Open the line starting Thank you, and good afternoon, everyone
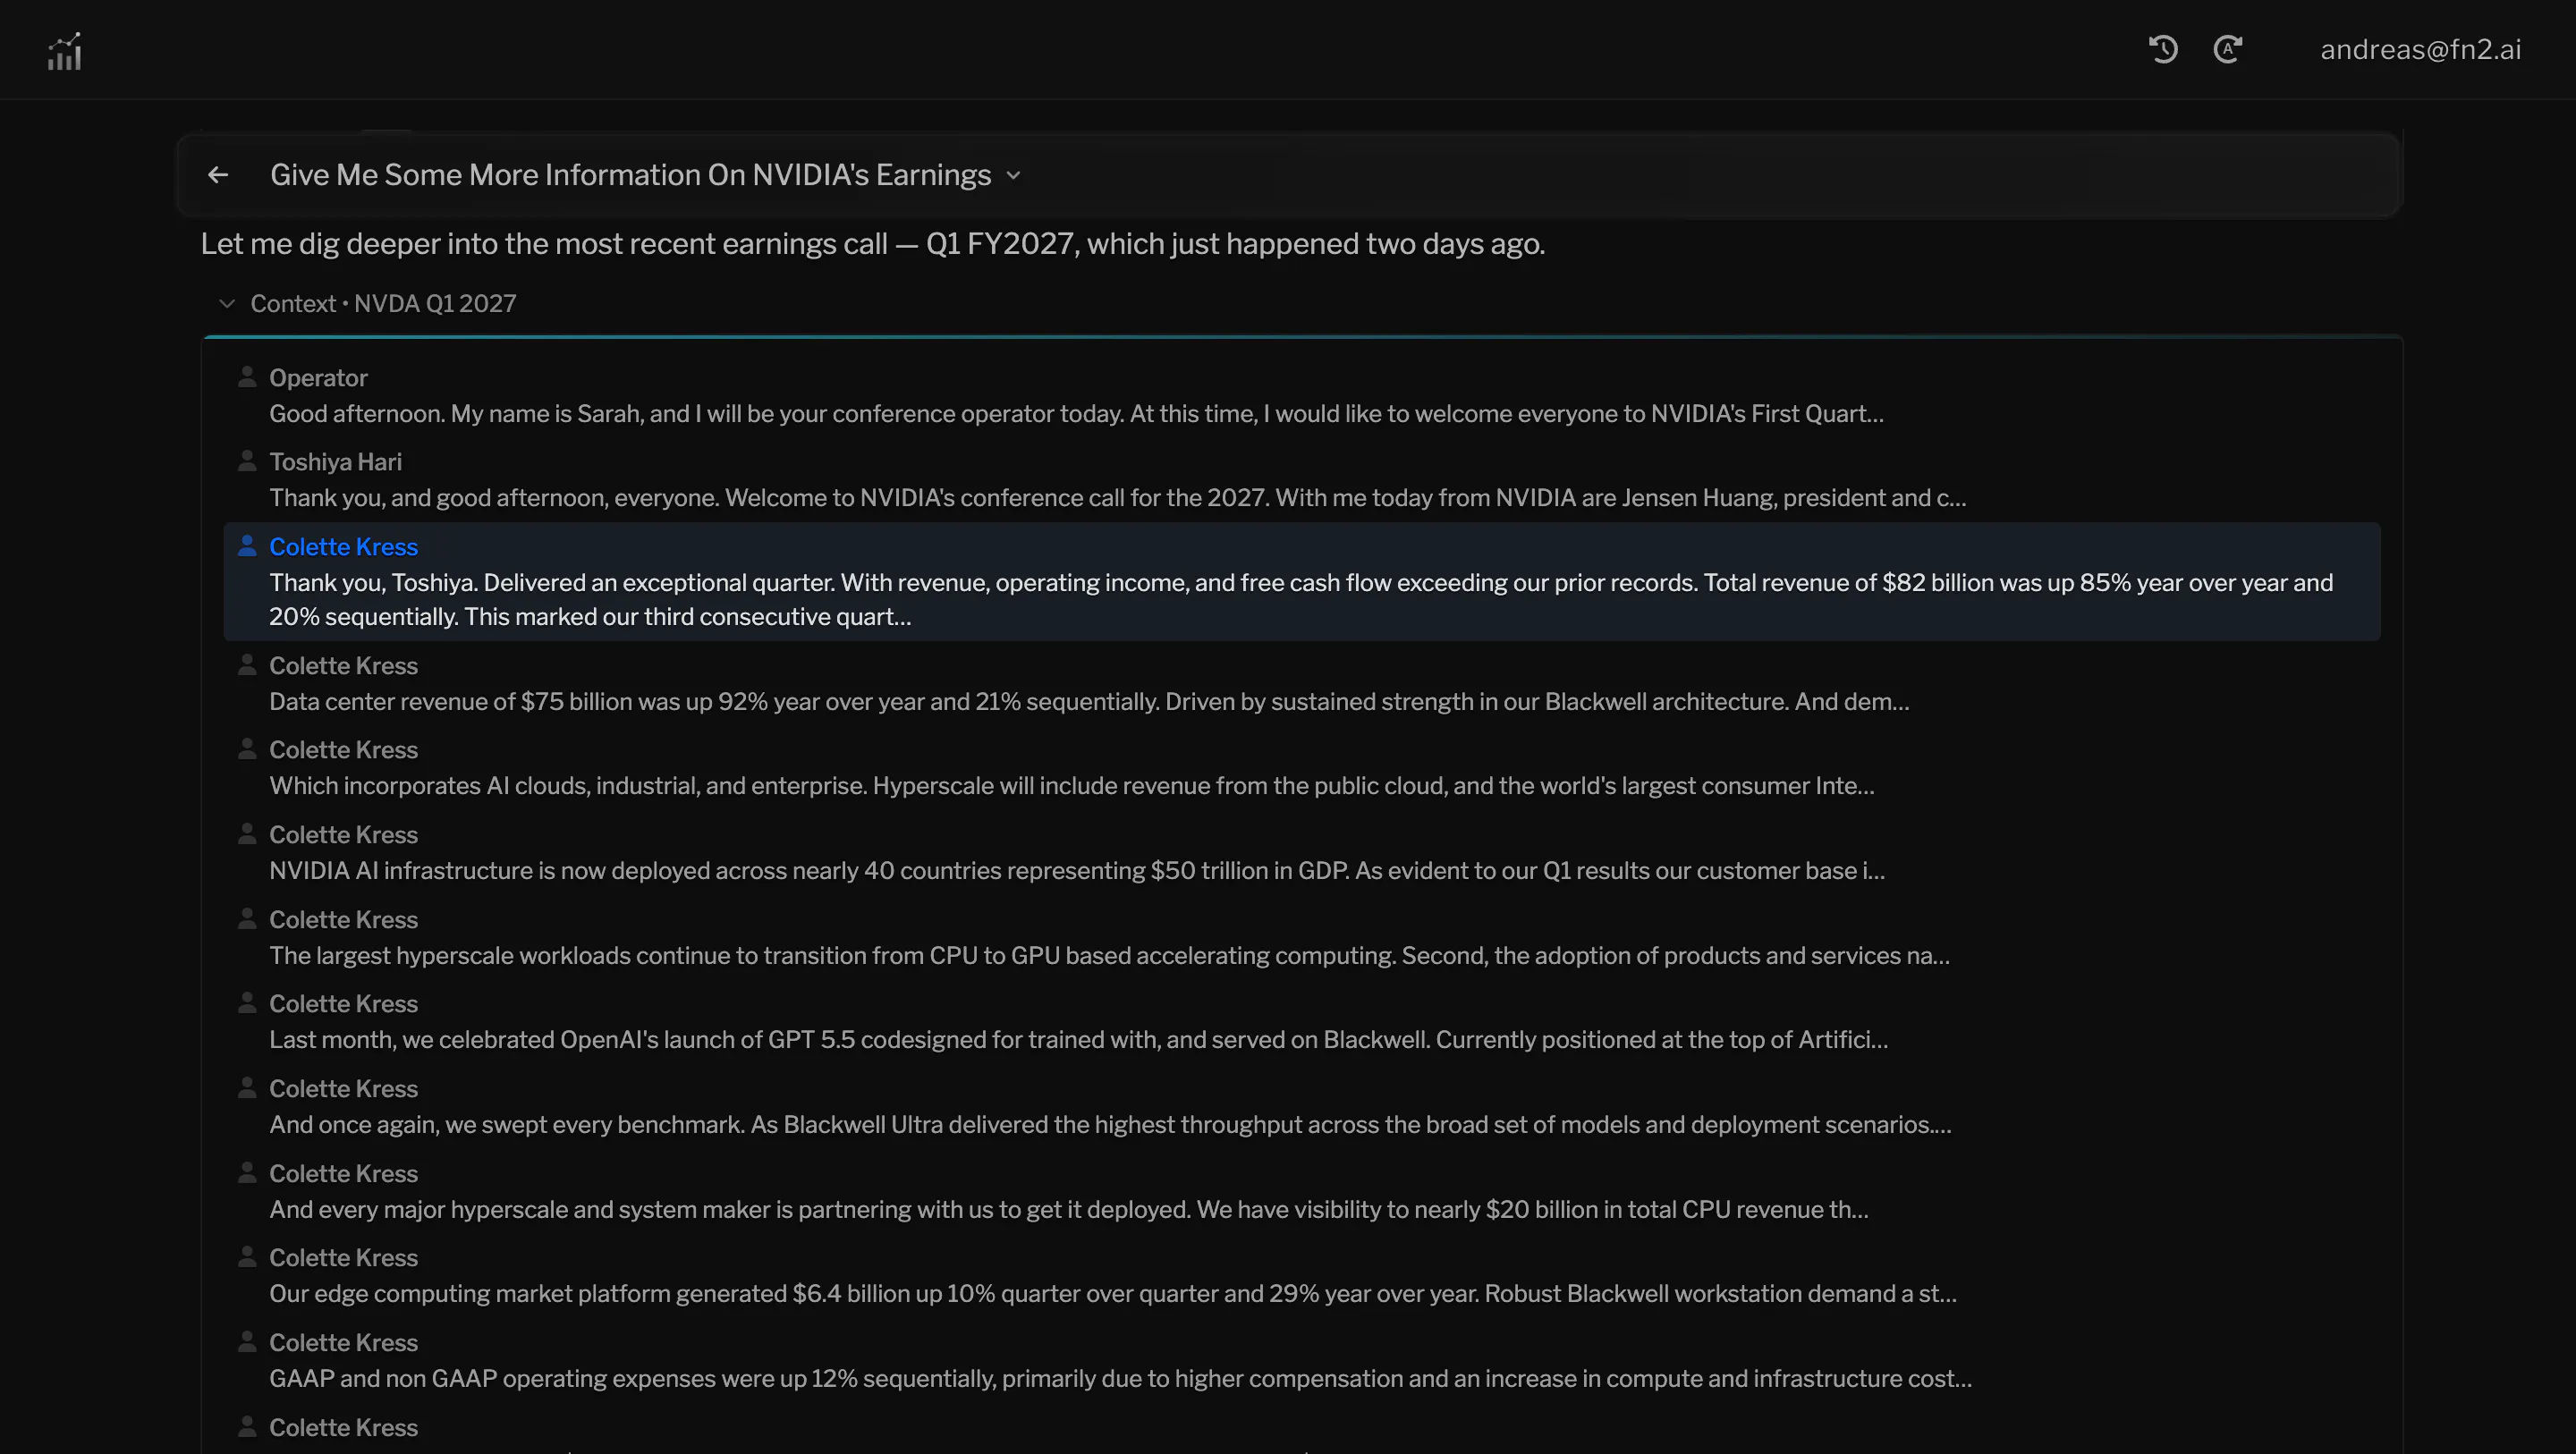 1117,498
